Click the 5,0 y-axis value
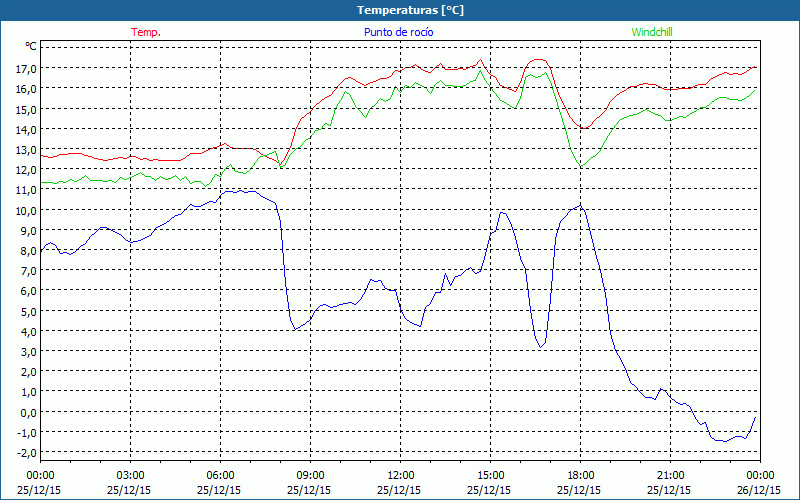 point(30,311)
